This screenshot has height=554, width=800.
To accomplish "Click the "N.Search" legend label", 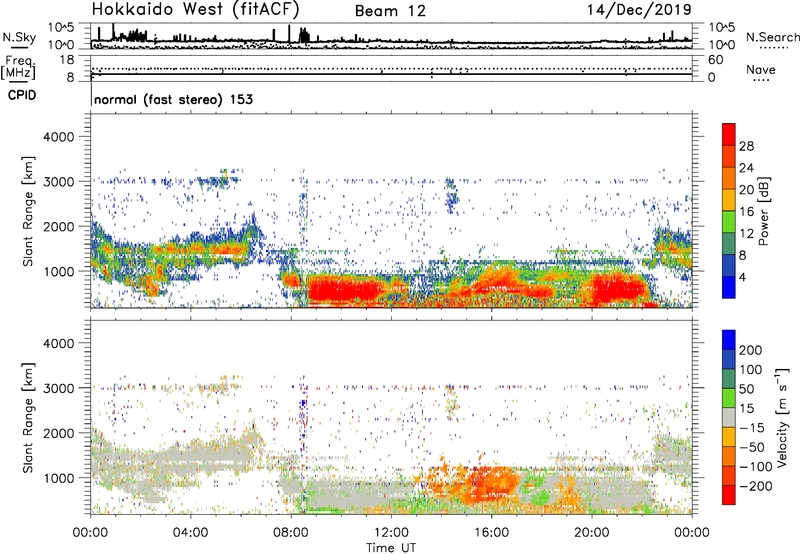I will [772, 37].
